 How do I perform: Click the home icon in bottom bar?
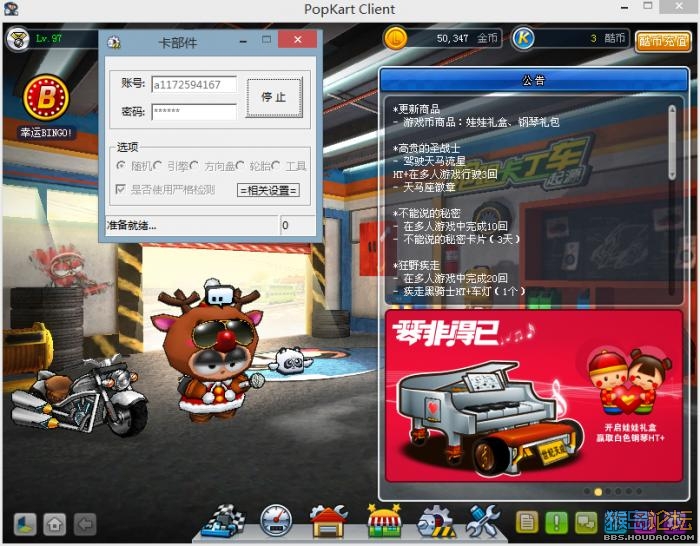(55, 524)
